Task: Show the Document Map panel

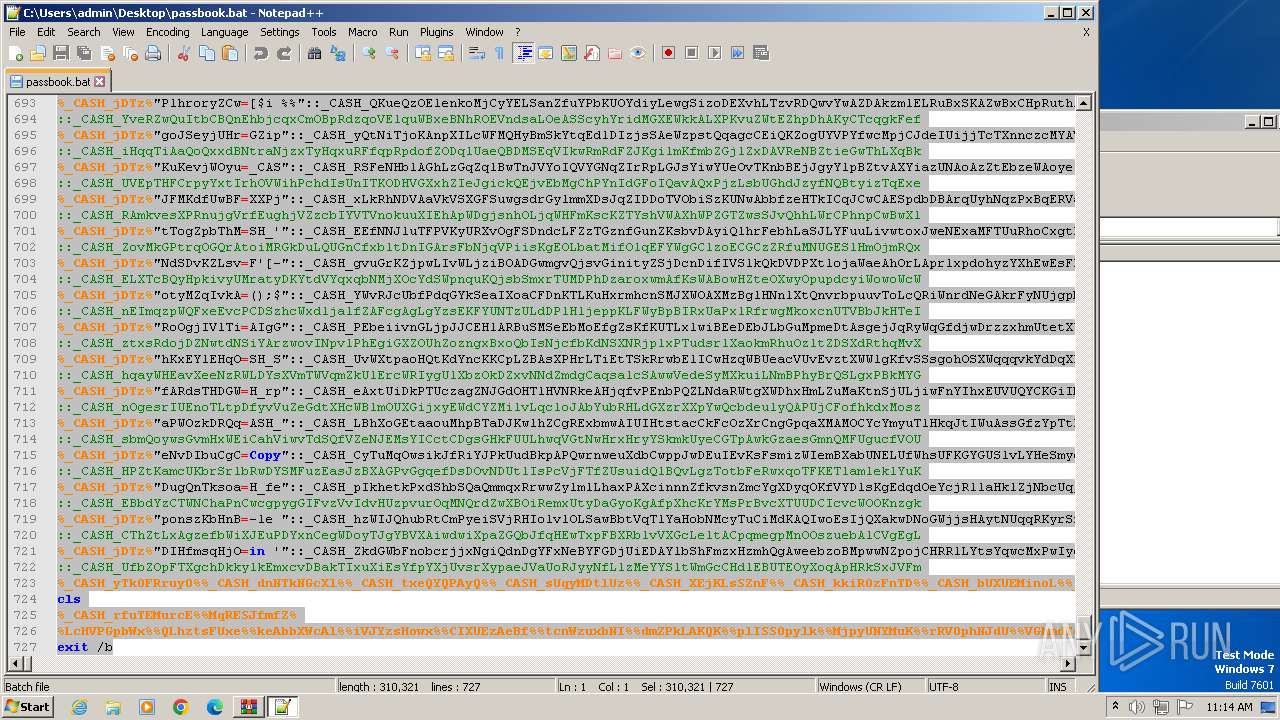Action: 569,53
